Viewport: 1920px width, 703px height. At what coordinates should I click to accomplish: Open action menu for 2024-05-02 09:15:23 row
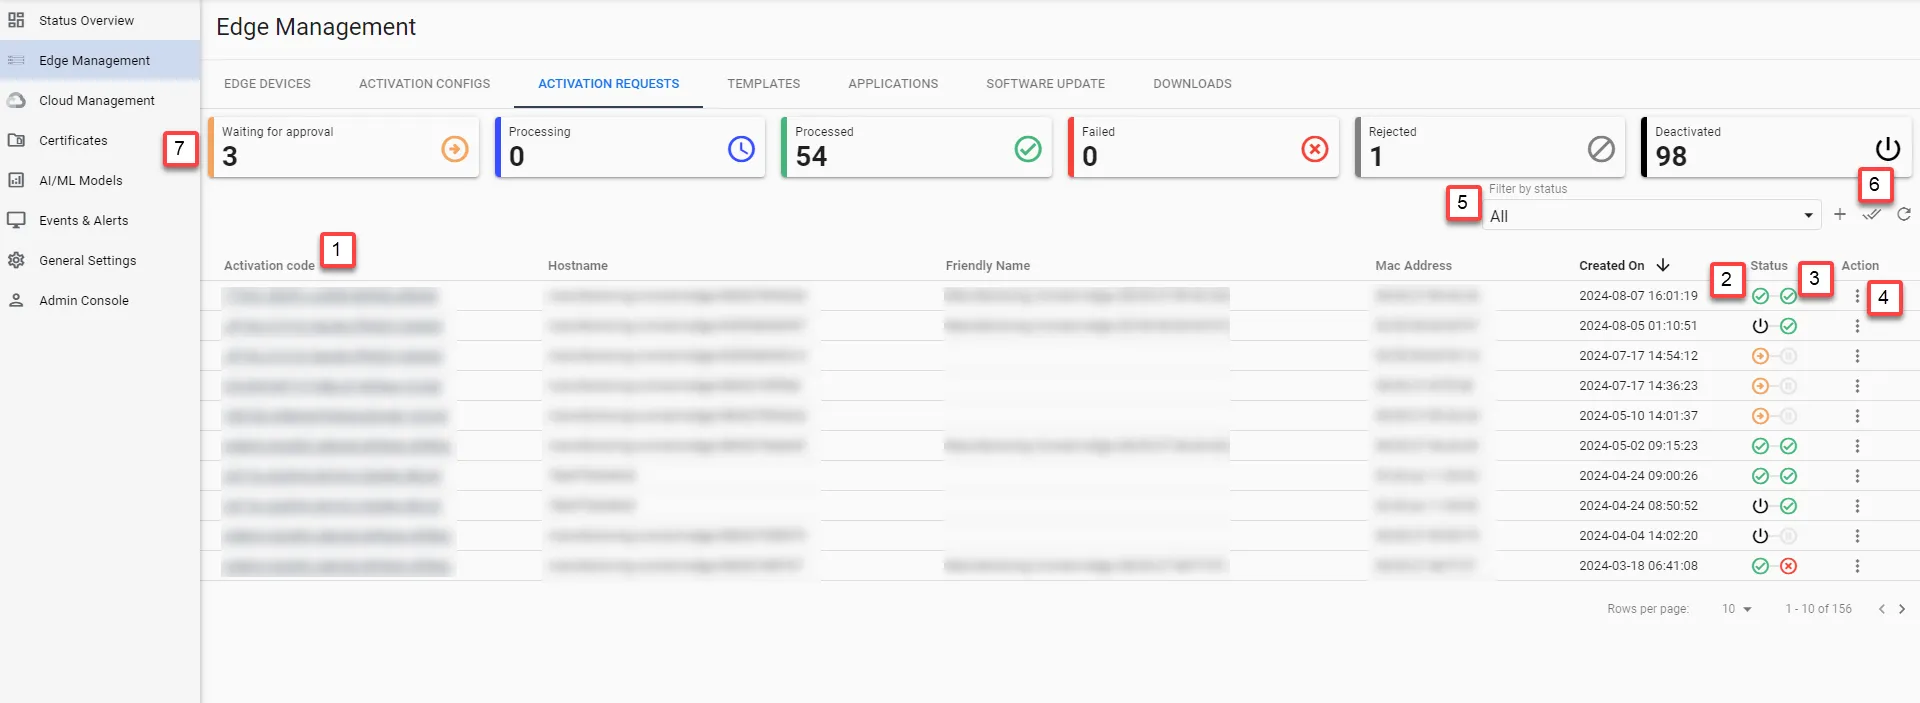(x=1857, y=446)
